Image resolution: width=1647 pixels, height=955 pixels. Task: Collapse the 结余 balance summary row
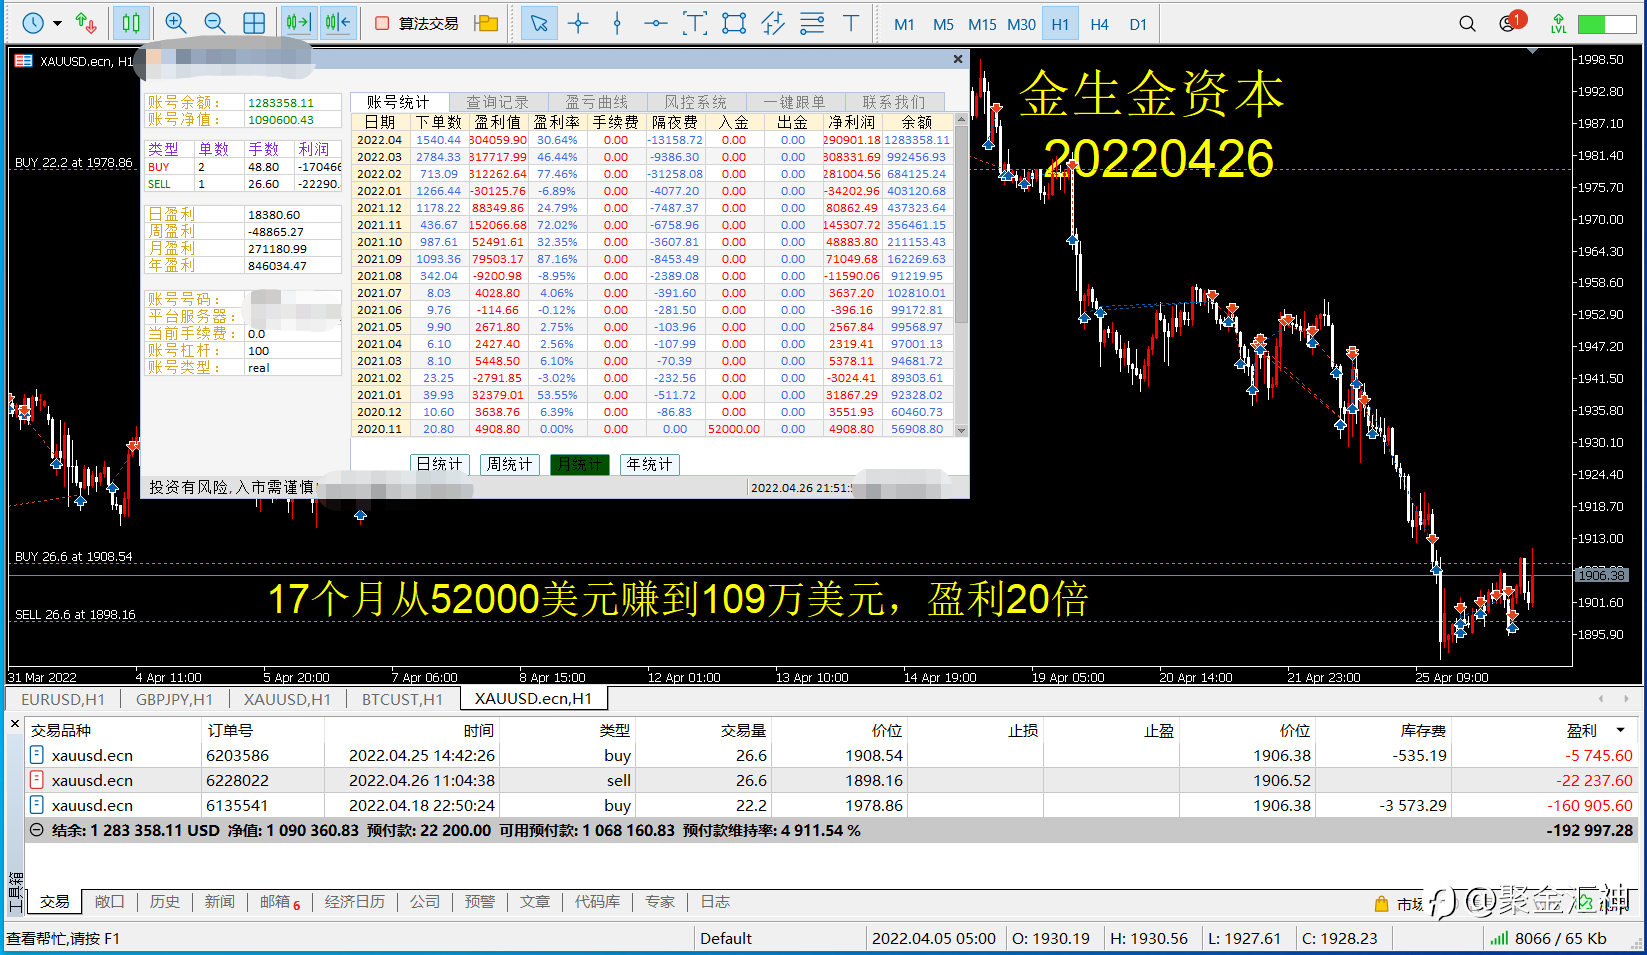click(37, 830)
